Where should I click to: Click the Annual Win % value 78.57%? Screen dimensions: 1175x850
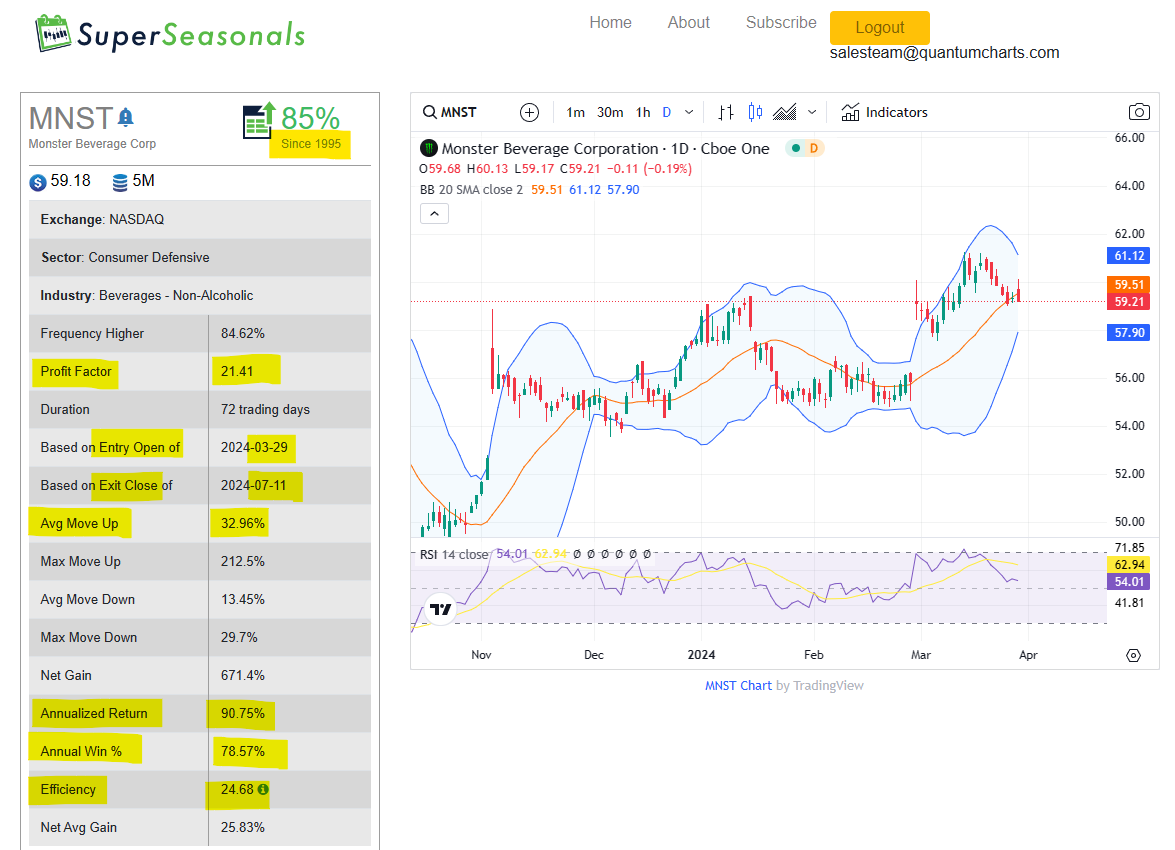click(243, 752)
